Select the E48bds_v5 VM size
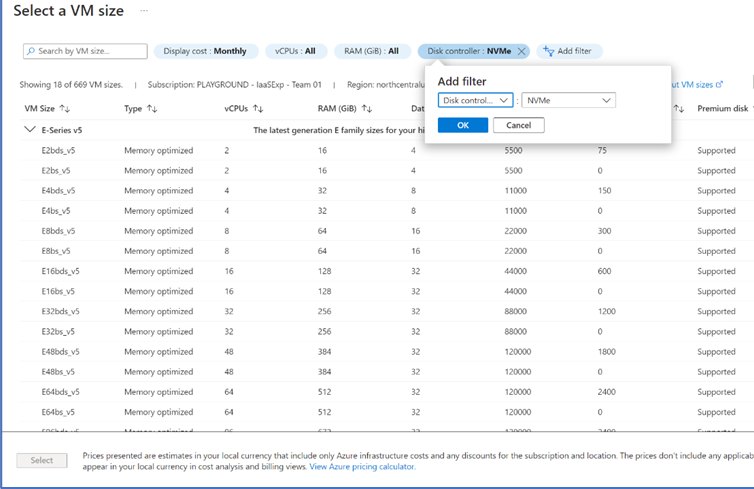 tap(61, 352)
